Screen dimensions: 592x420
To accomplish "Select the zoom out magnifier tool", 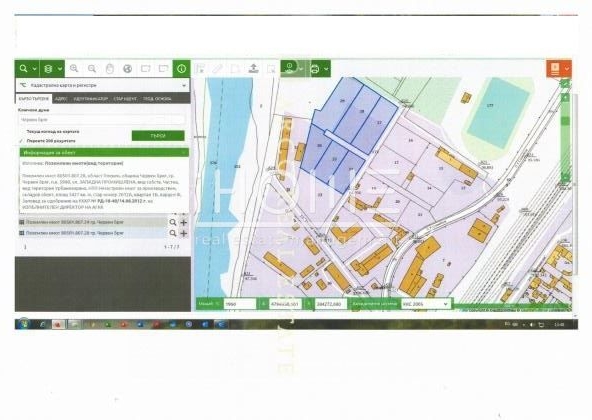I will [92, 69].
